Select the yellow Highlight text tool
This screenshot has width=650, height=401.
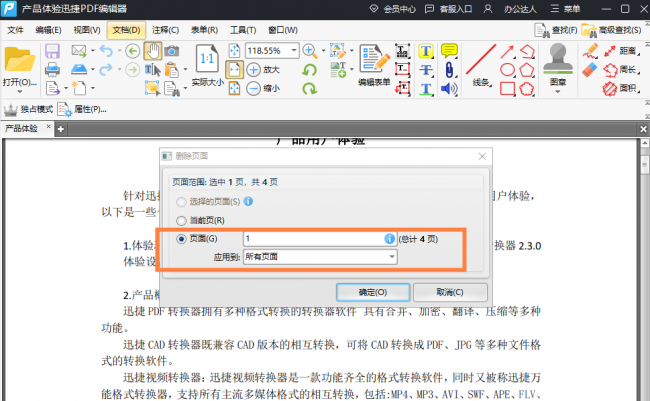(x=426, y=51)
